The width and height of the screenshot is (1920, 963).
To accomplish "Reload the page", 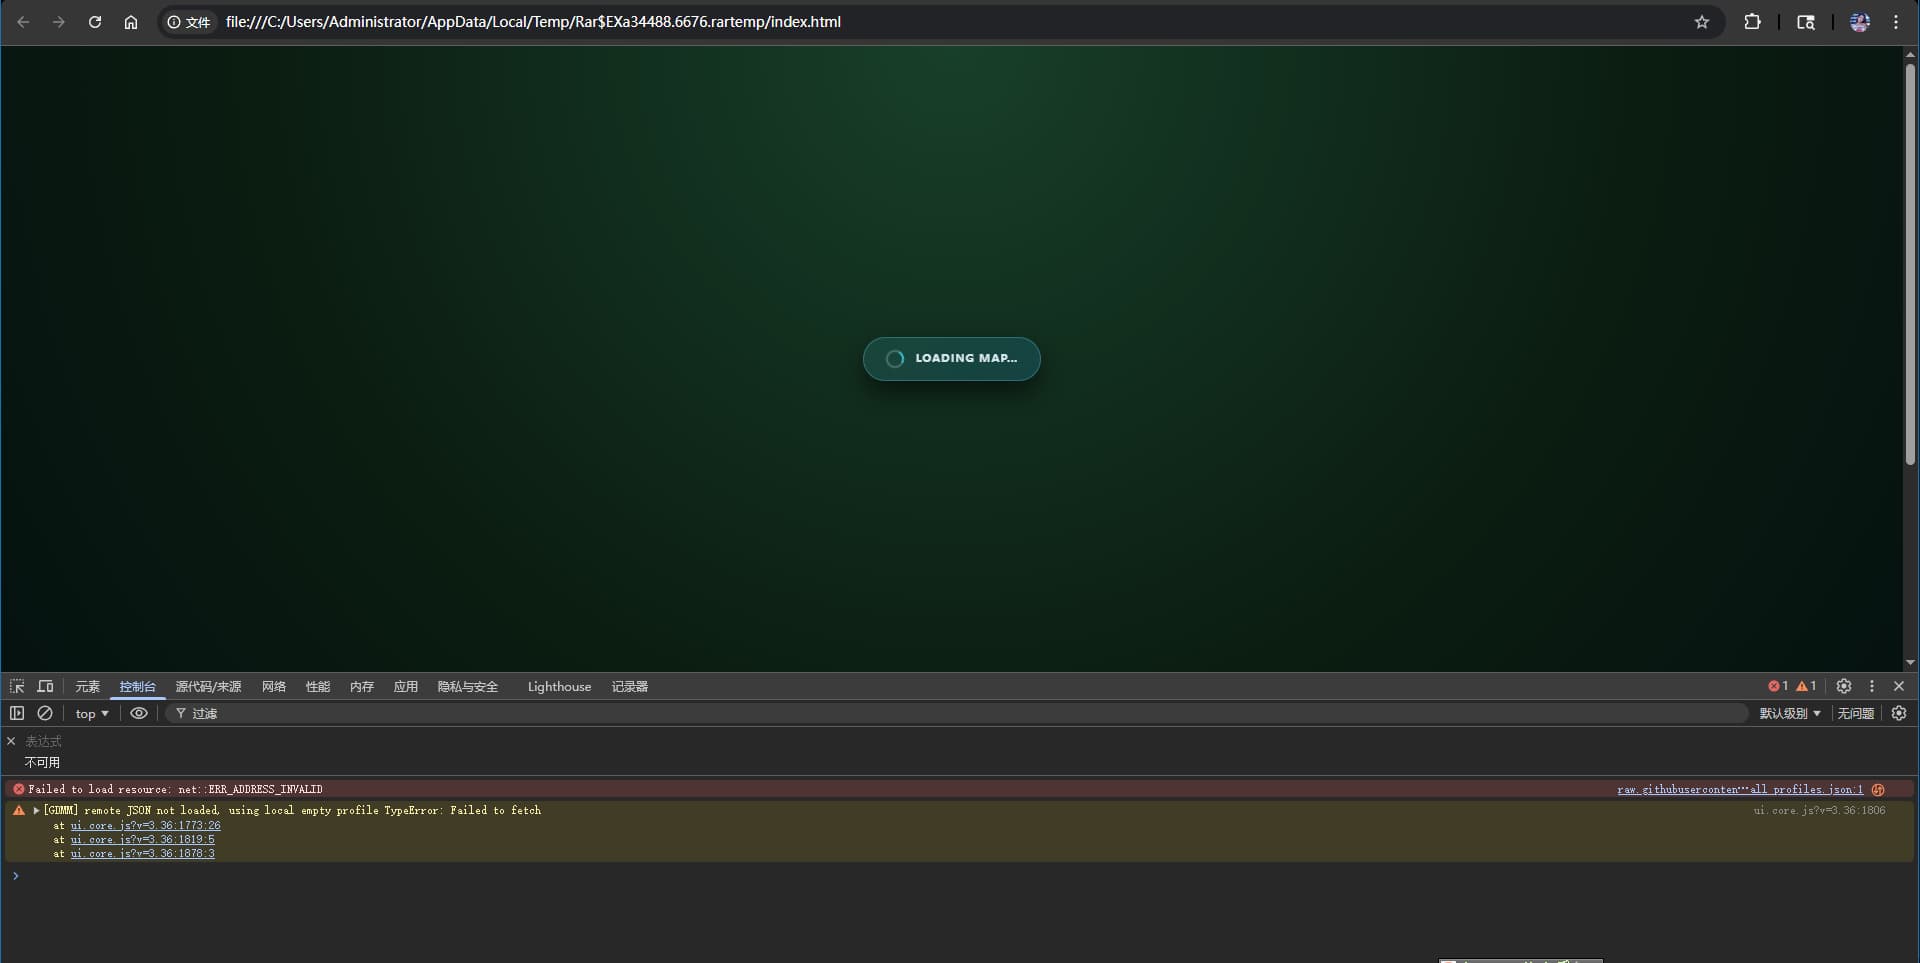I will (95, 22).
